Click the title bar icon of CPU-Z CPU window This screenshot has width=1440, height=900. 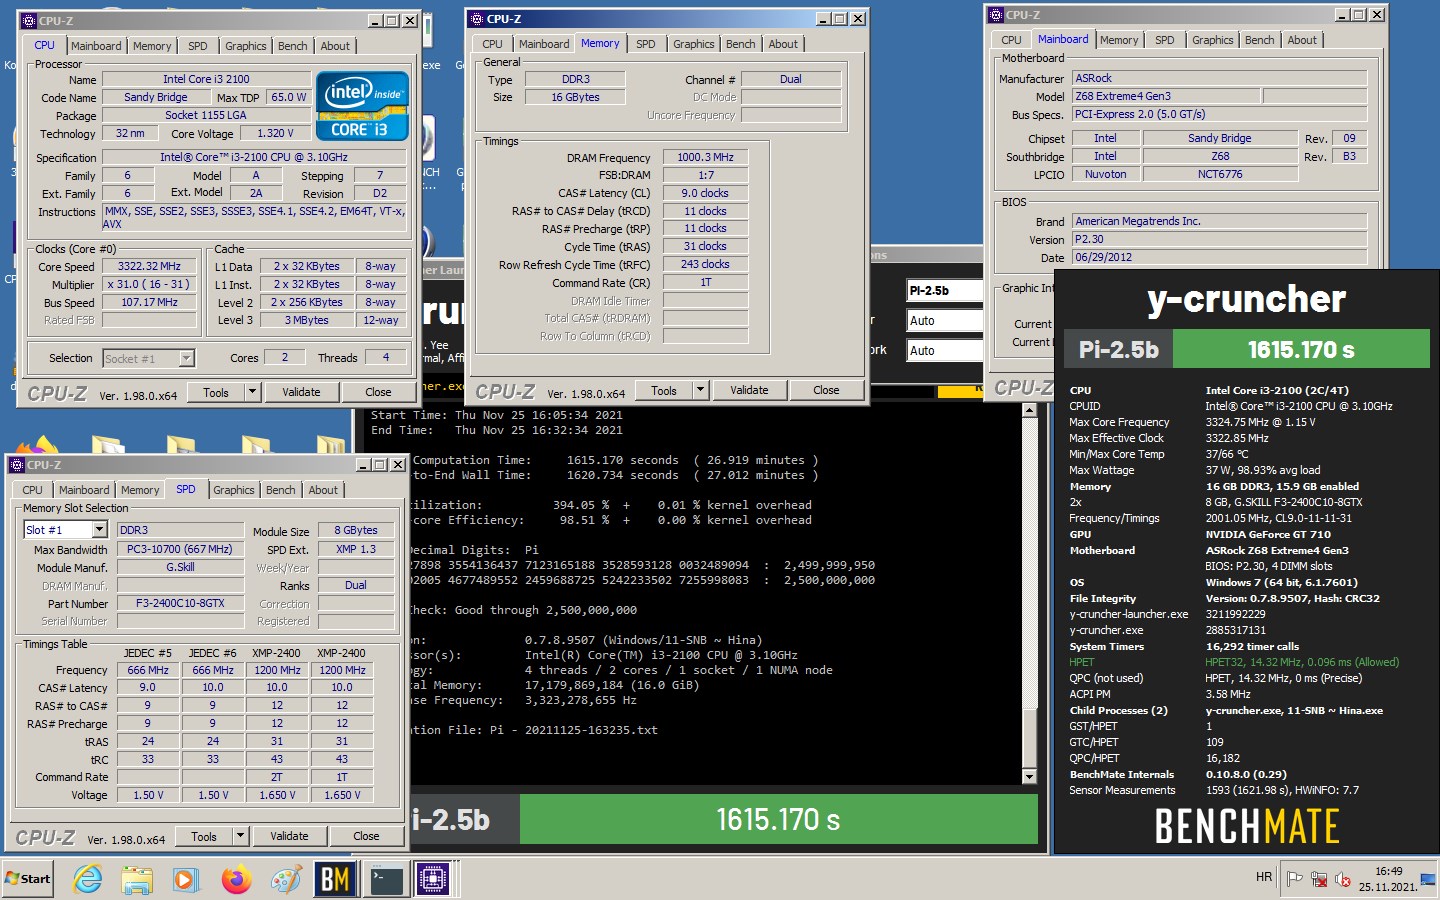click(28, 20)
